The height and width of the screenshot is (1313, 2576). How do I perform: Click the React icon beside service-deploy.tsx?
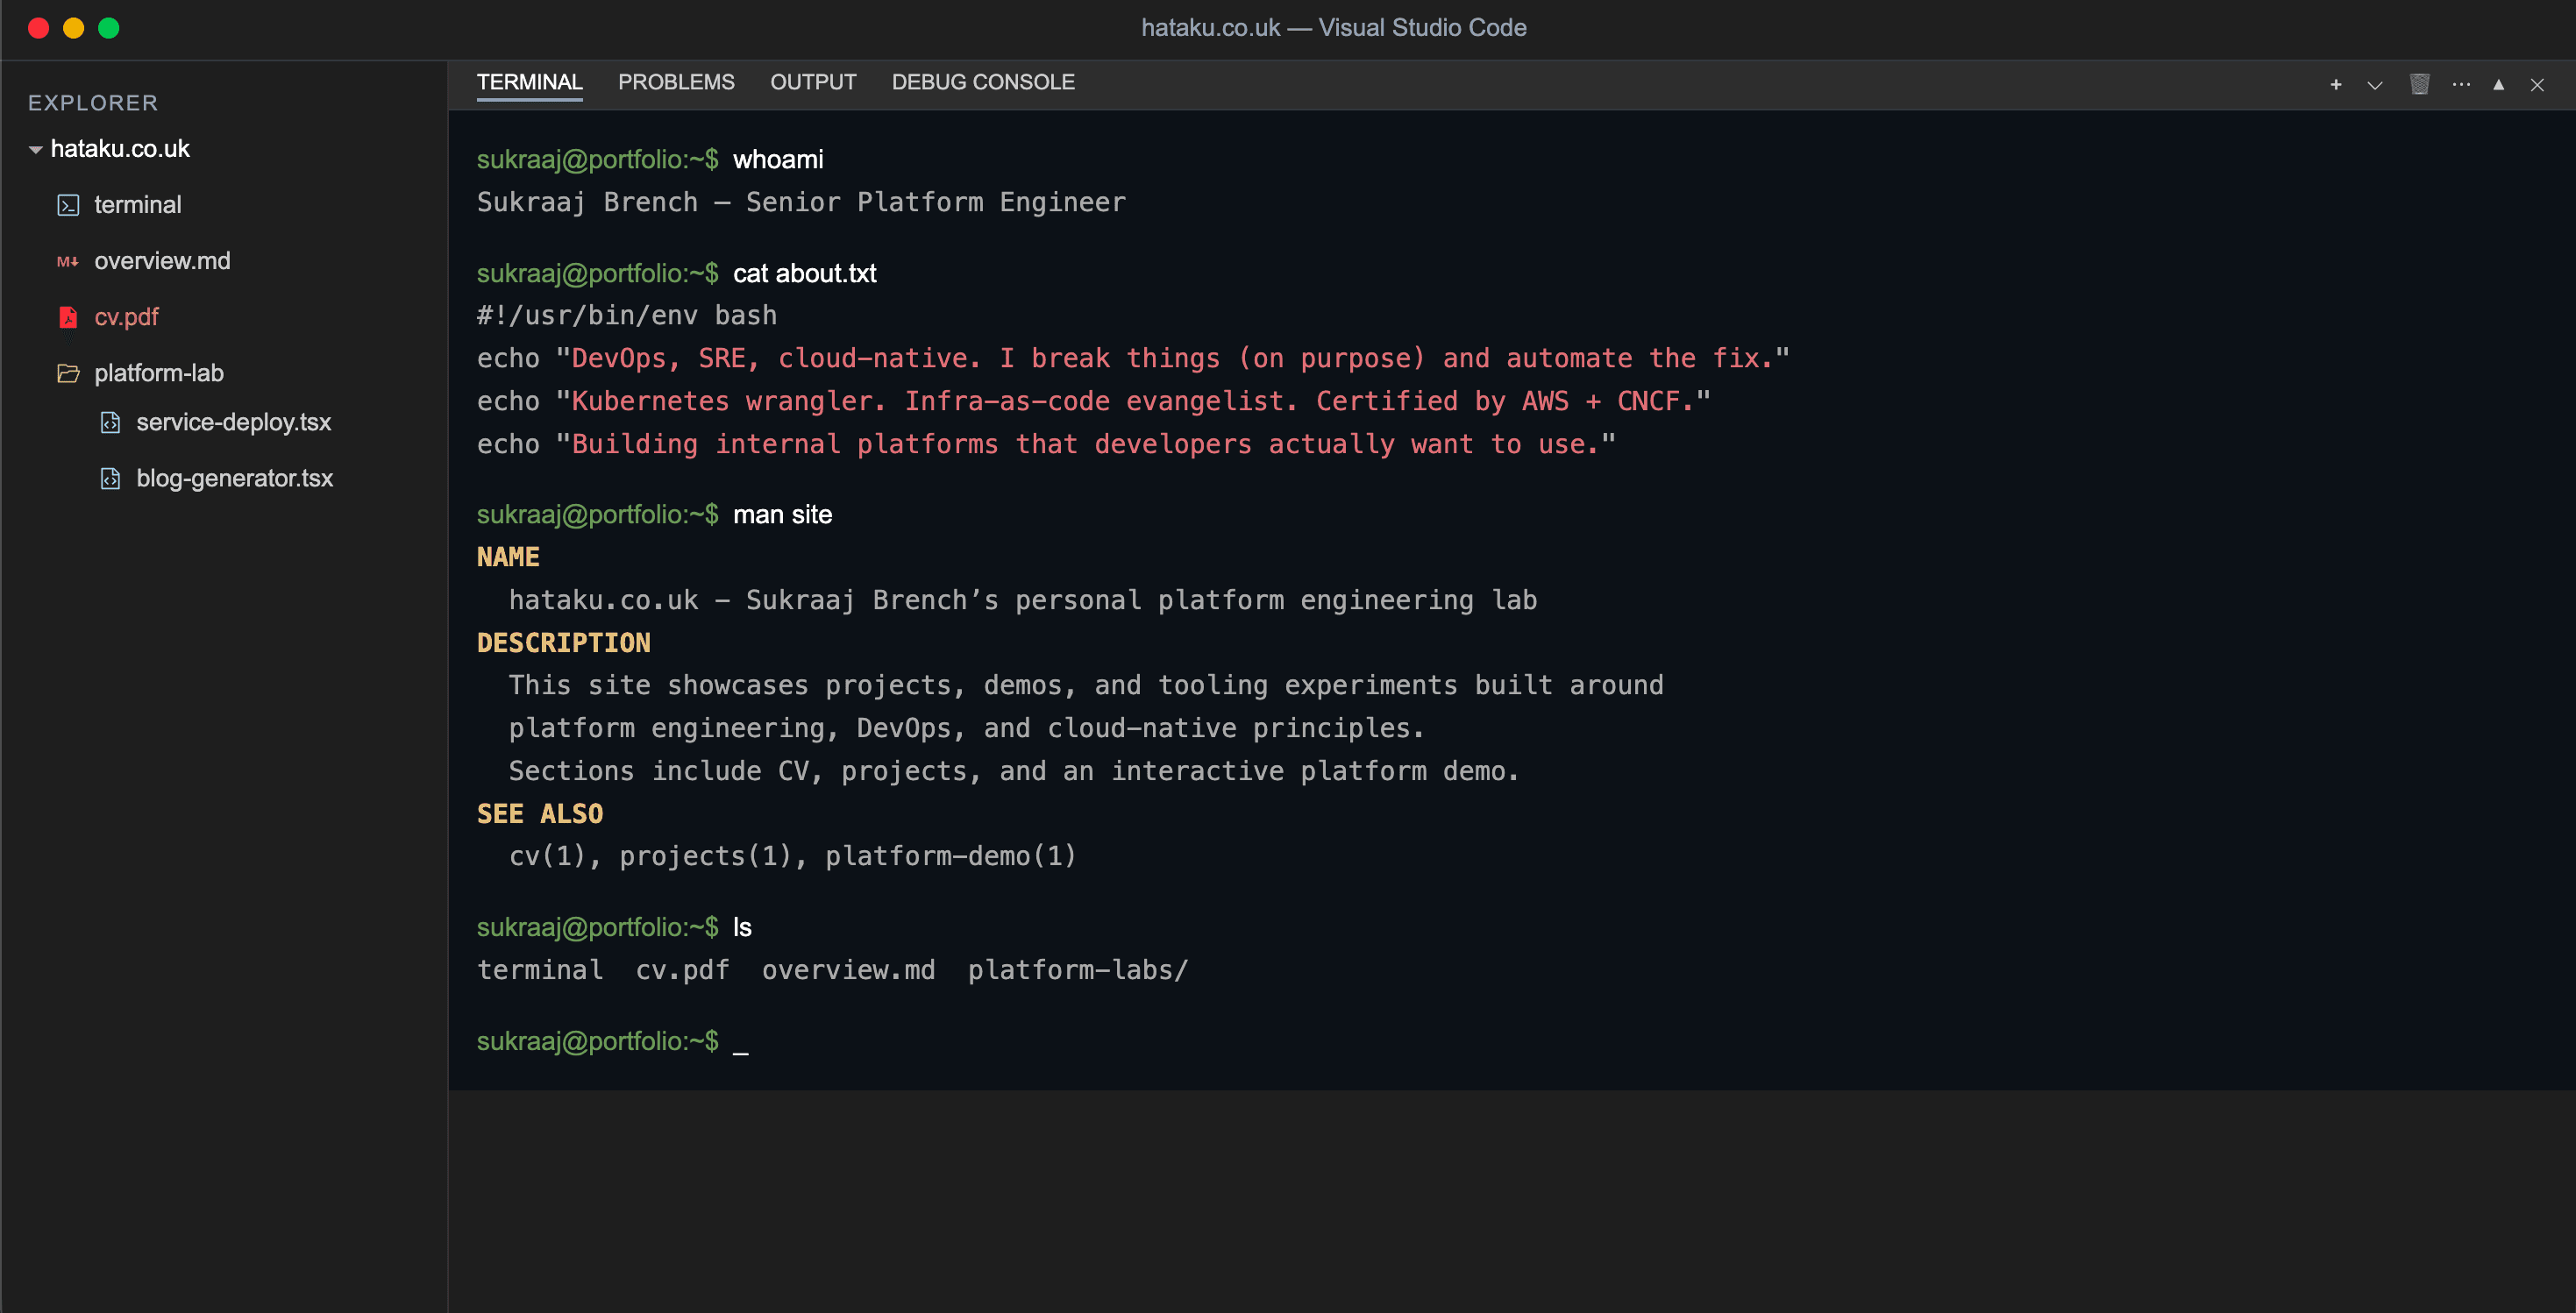pos(110,422)
